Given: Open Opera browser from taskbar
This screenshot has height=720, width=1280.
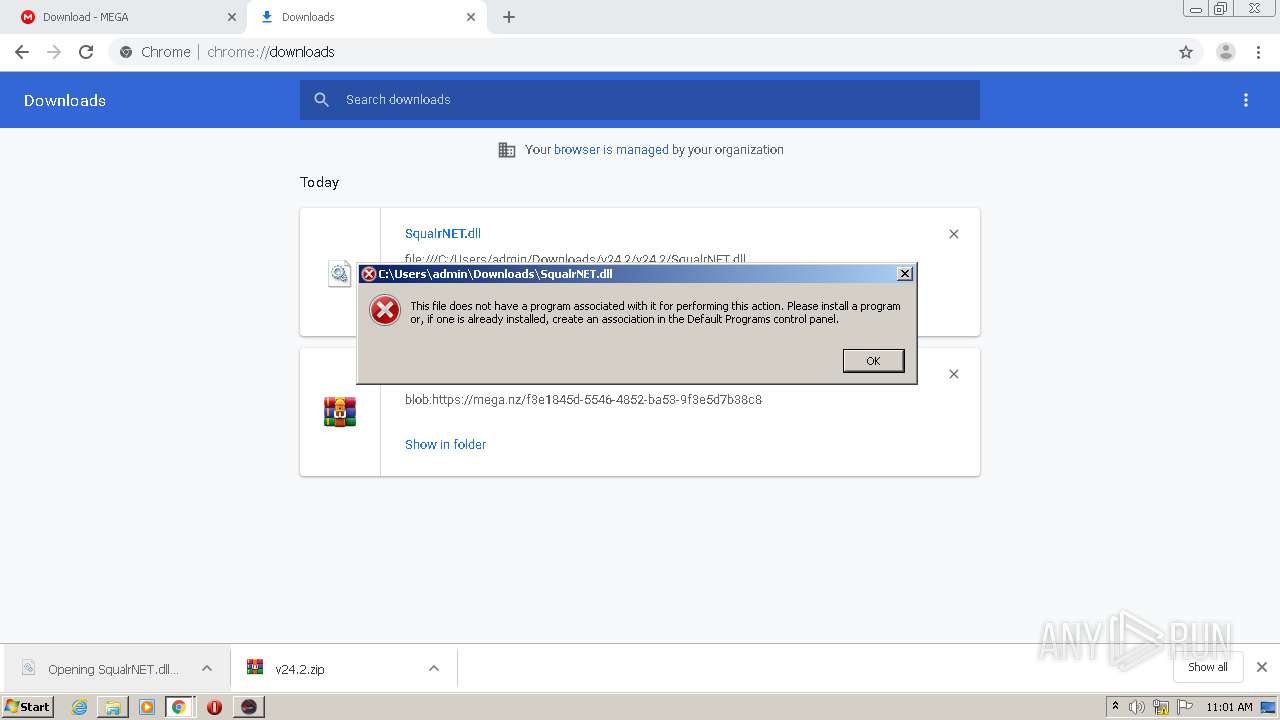Looking at the screenshot, I should coord(214,707).
